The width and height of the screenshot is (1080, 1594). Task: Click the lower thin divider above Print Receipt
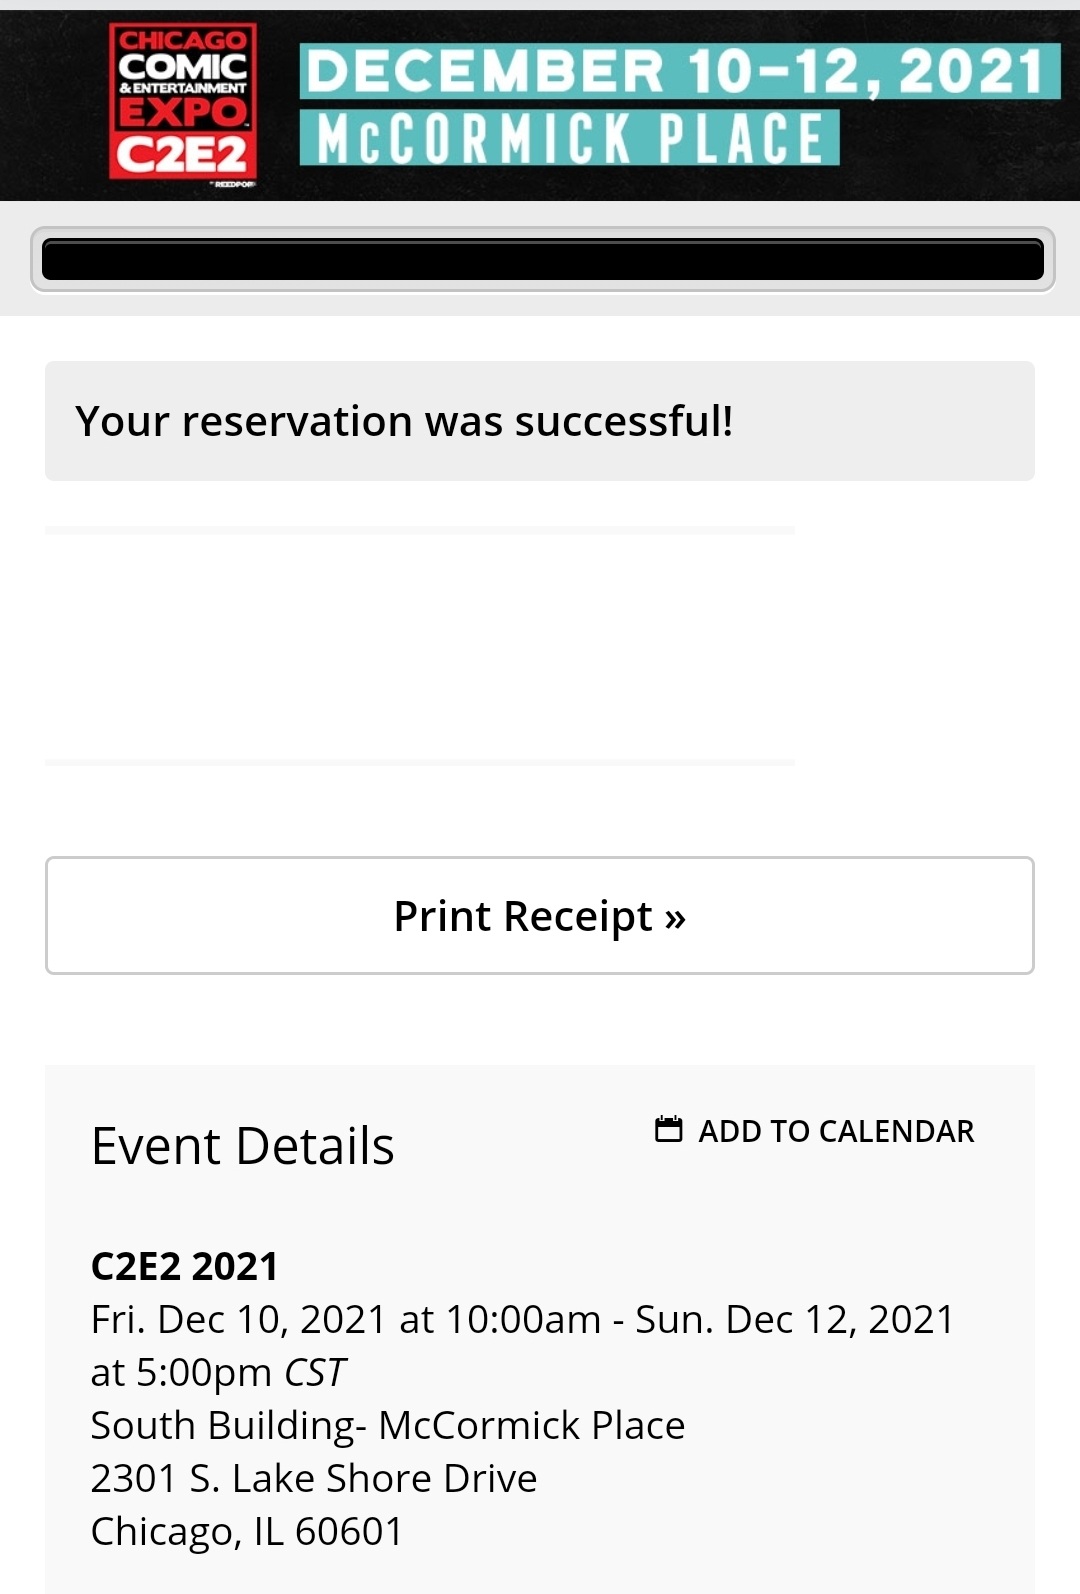click(420, 763)
